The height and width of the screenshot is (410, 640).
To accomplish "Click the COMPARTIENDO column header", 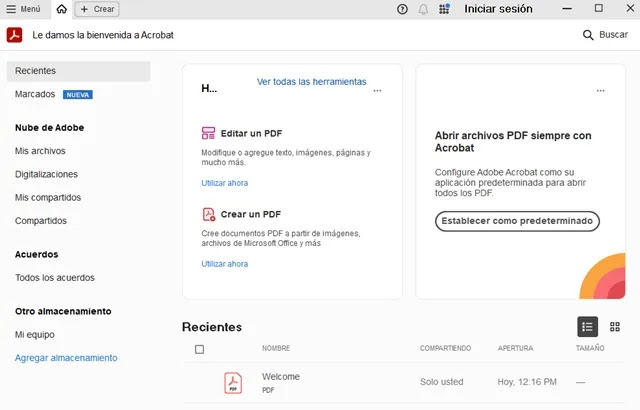I will [x=445, y=348].
